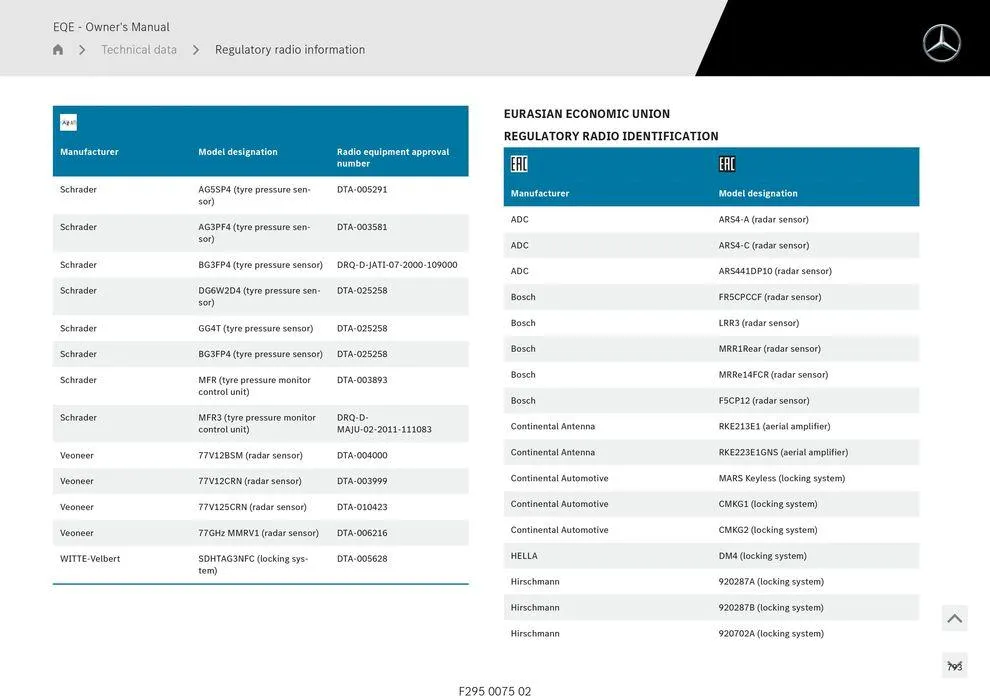Click the F295 0075 02 document number
Image resolution: width=990 pixels, height=700 pixels.
tap(495, 691)
